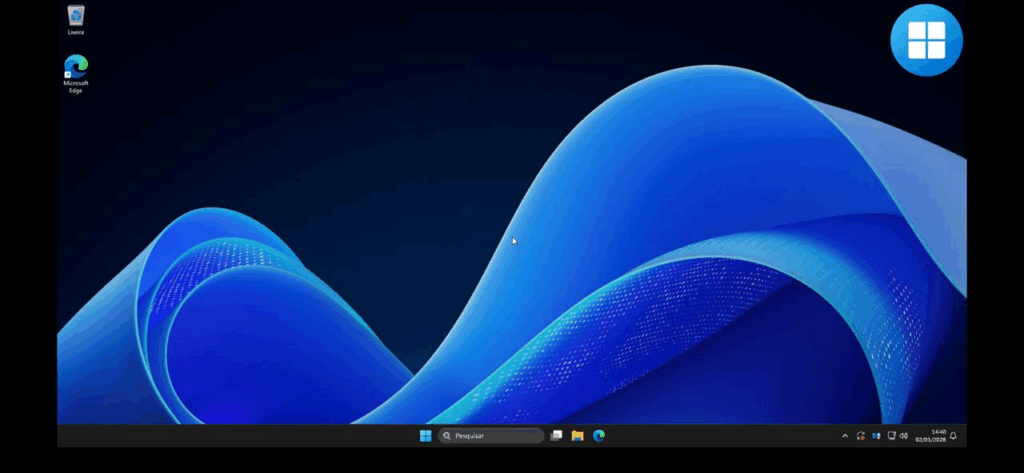Select the Lixeira recycle bin desktop icon
This screenshot has width=1024, height=473.
coord(76,15)
